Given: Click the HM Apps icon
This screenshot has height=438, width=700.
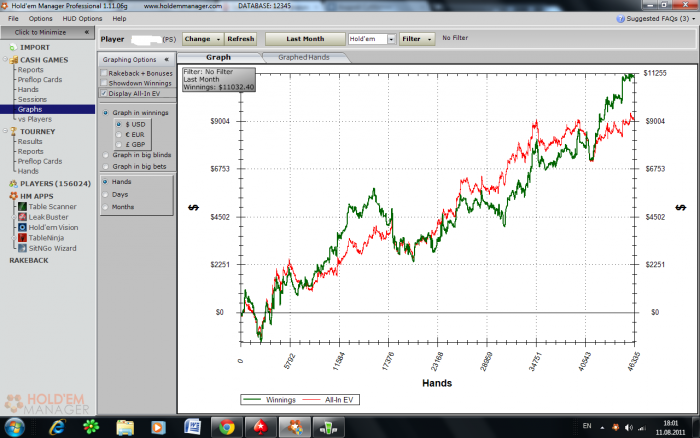Looking at the screenshot, I should click(x=13, y=196).
